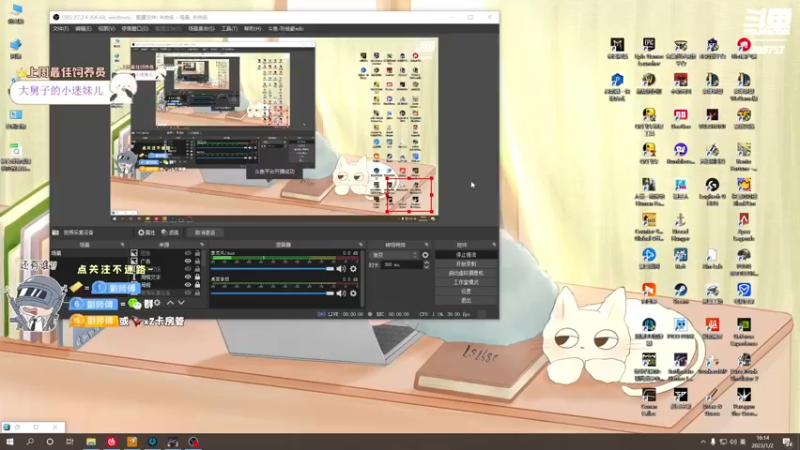
Task: Open Epic Games Launcher desktop icon
Action: 649,52
